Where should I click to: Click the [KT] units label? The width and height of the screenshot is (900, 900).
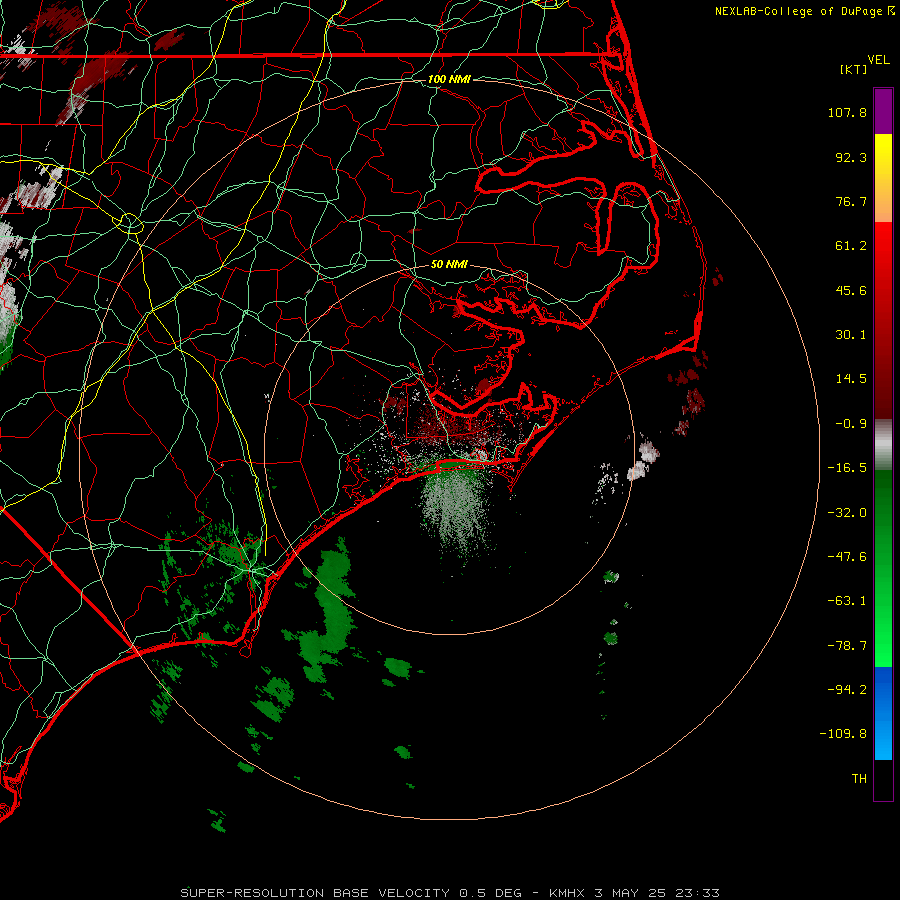click(853, 69)
